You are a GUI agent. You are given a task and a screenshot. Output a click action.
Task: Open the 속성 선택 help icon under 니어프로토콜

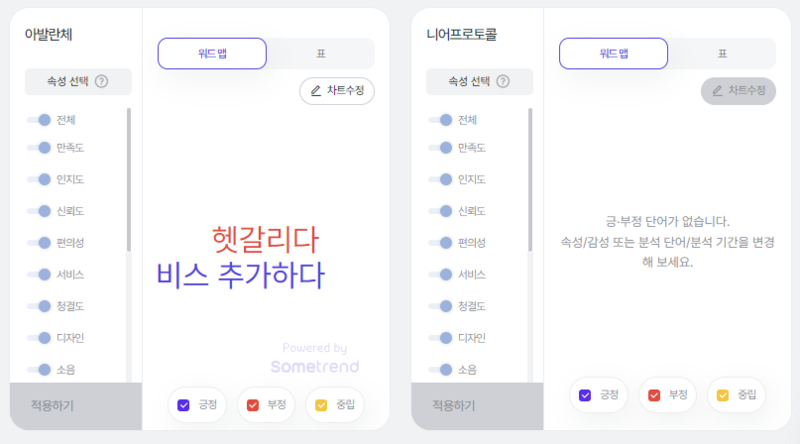[503, 81]
